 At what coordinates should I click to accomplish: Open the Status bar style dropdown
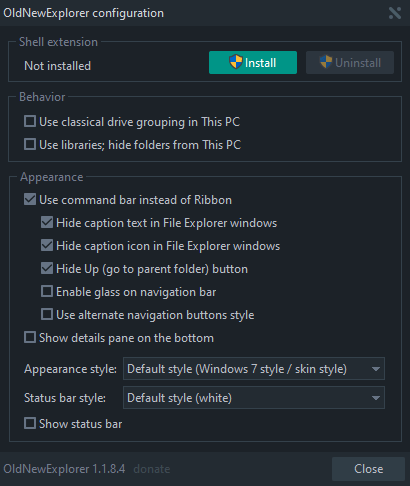click(x=254, y=398)
